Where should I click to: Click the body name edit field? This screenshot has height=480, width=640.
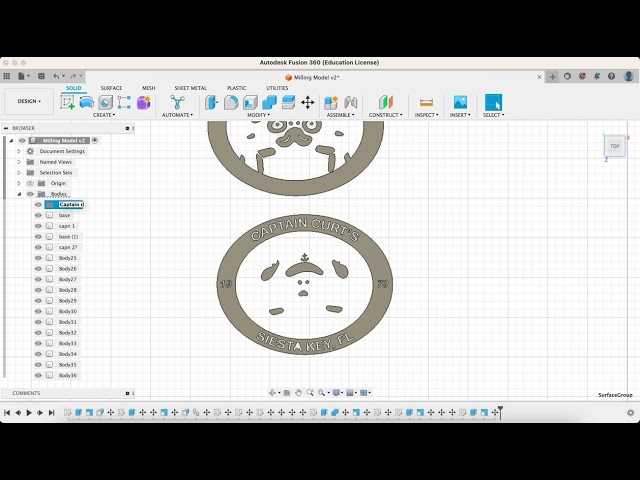(71, 204)
